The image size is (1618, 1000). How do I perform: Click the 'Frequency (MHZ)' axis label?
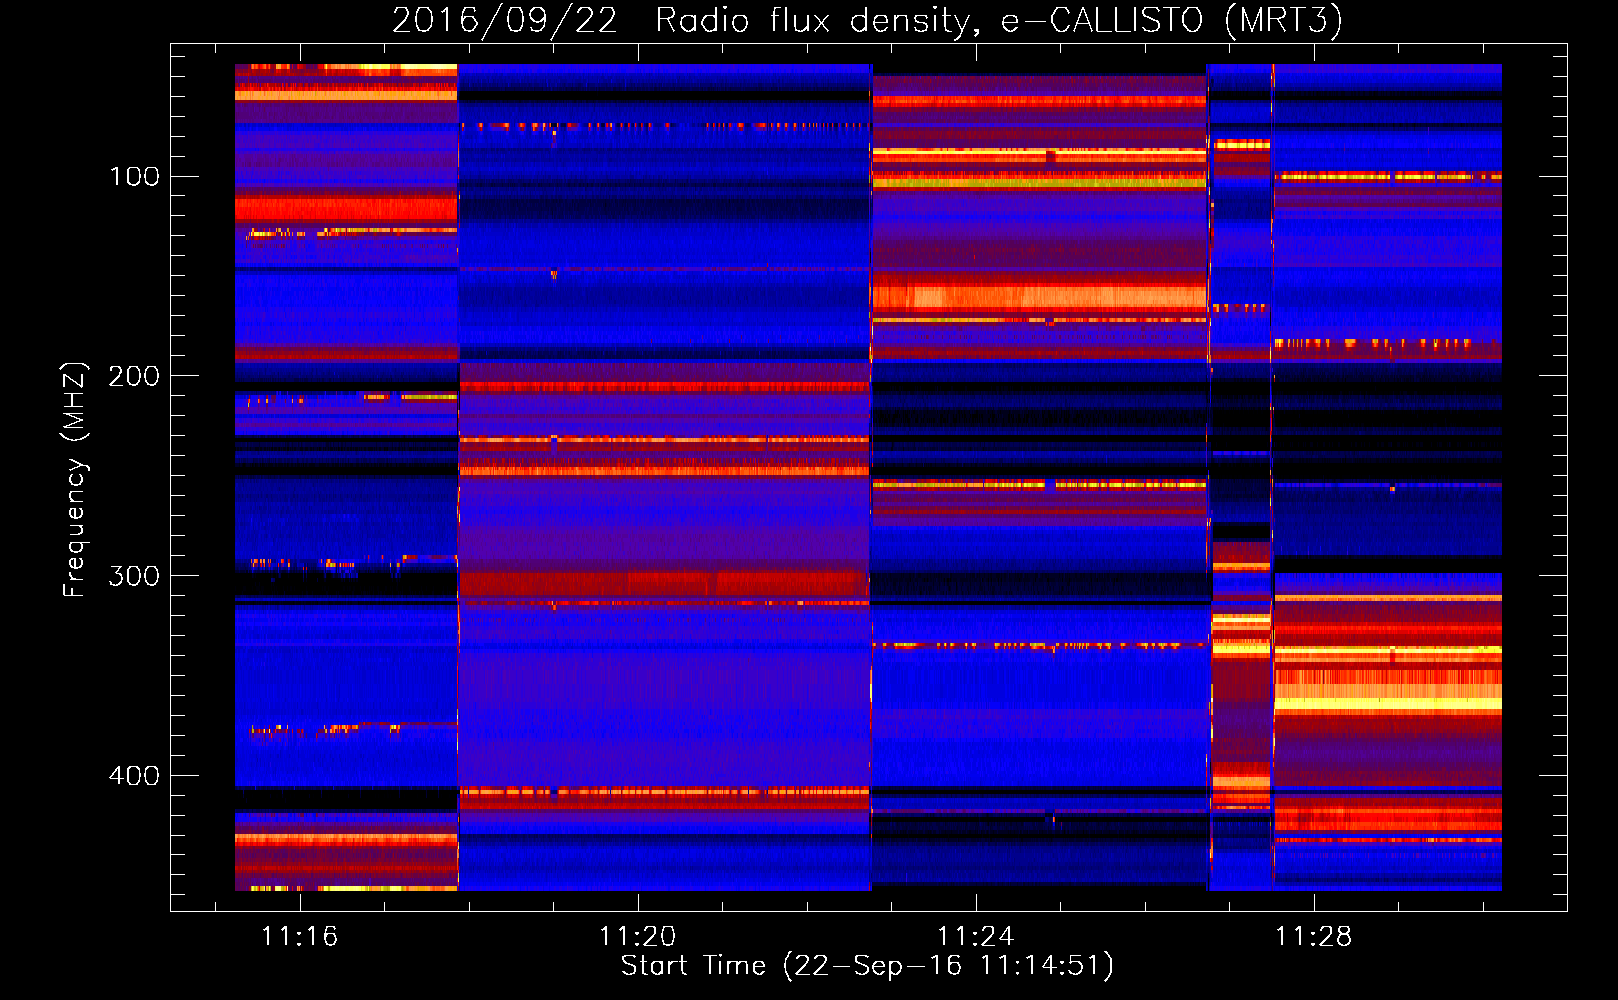(x=75, y=480)
